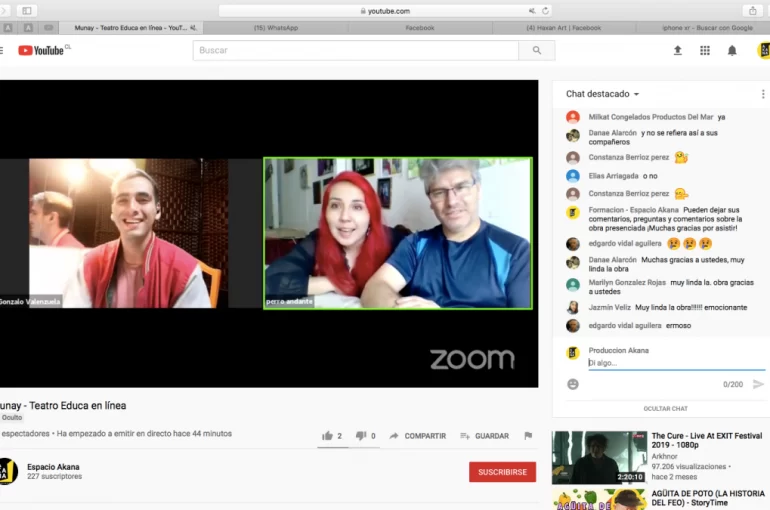
Task: Select the Munay Teatro Educa tab
Action: pyautogui.click(x=131, y=28)
